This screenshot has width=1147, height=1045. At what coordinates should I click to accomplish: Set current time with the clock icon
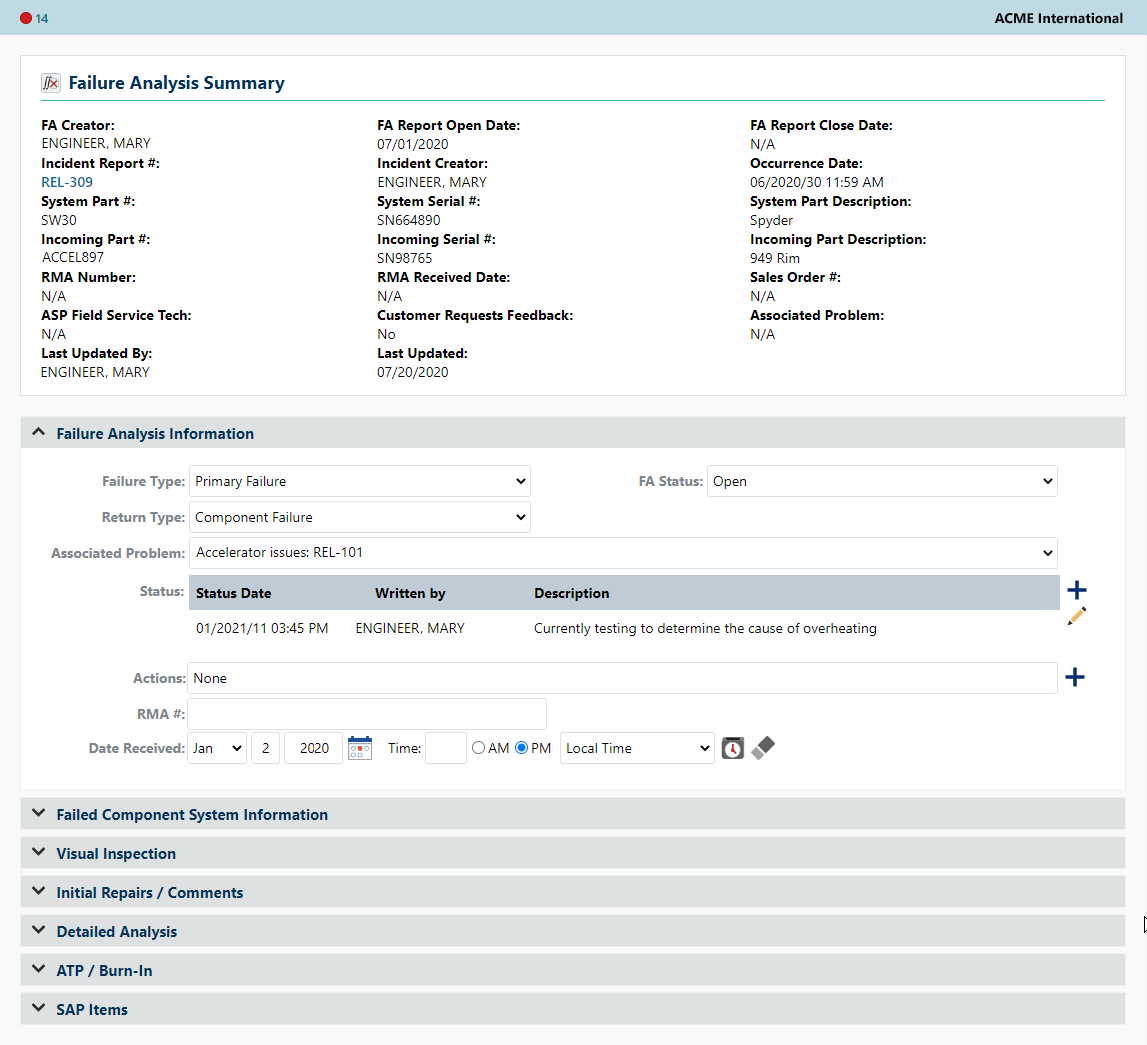(x=733, y=748)
